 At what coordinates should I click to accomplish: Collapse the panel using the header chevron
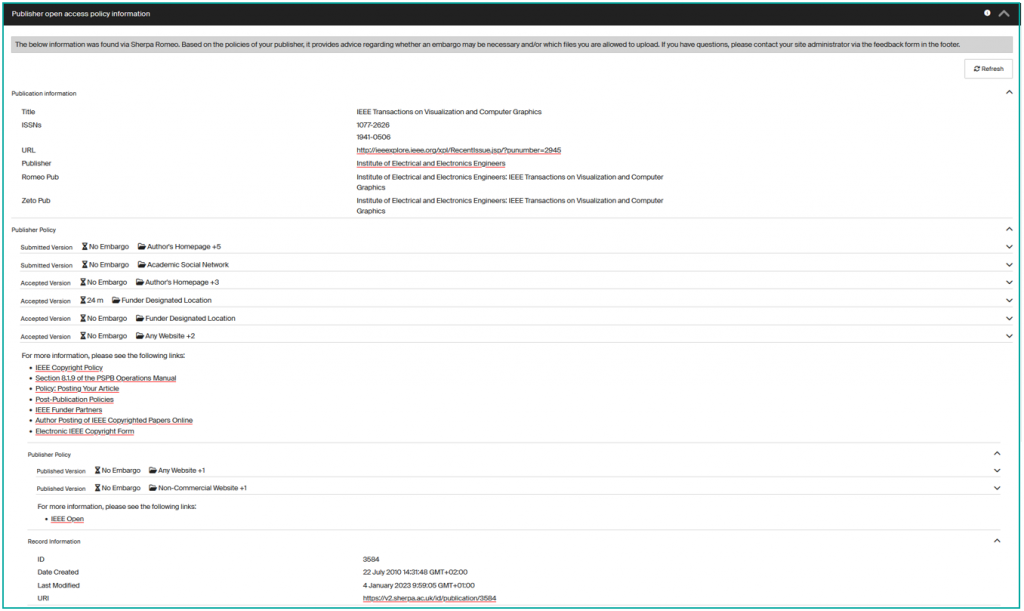click(x=1003, y=13)
